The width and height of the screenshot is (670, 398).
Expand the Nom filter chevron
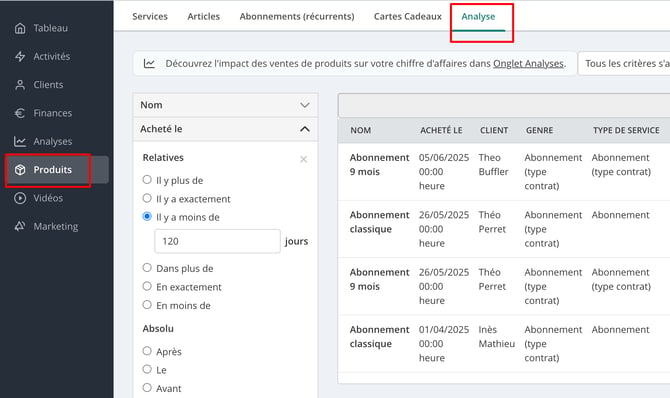(305, 105)
